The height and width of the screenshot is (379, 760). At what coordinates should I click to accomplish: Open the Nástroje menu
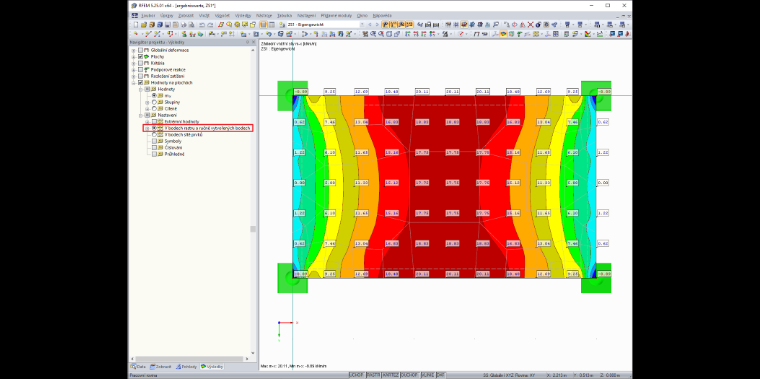pyautogui.click(x=264, y=16)
